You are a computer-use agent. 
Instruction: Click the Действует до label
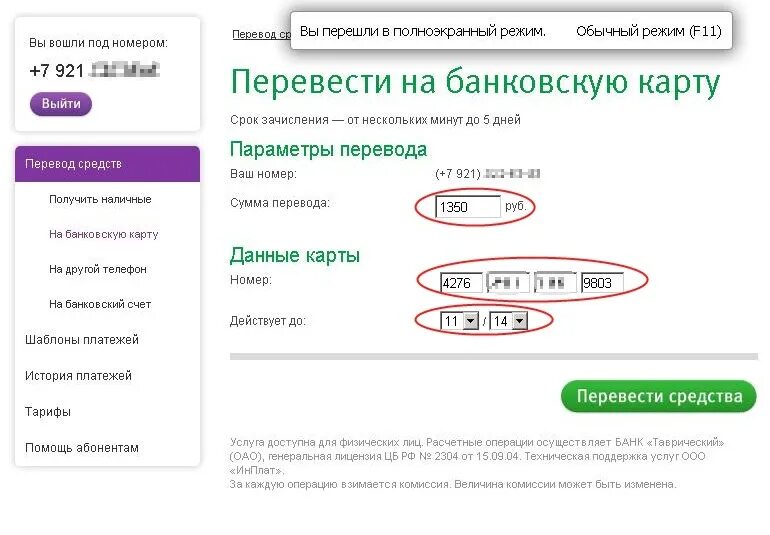pos(268,321)
